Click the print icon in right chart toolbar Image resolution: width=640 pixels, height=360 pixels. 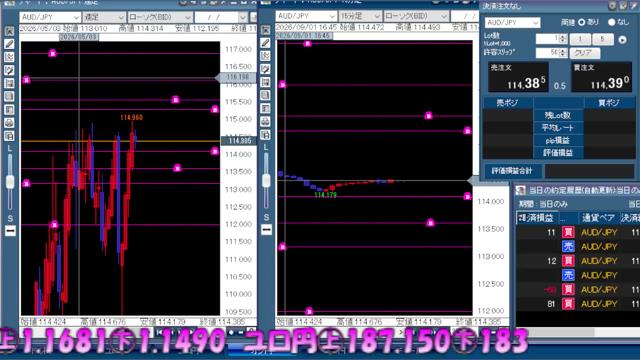[x=265, y=122]
